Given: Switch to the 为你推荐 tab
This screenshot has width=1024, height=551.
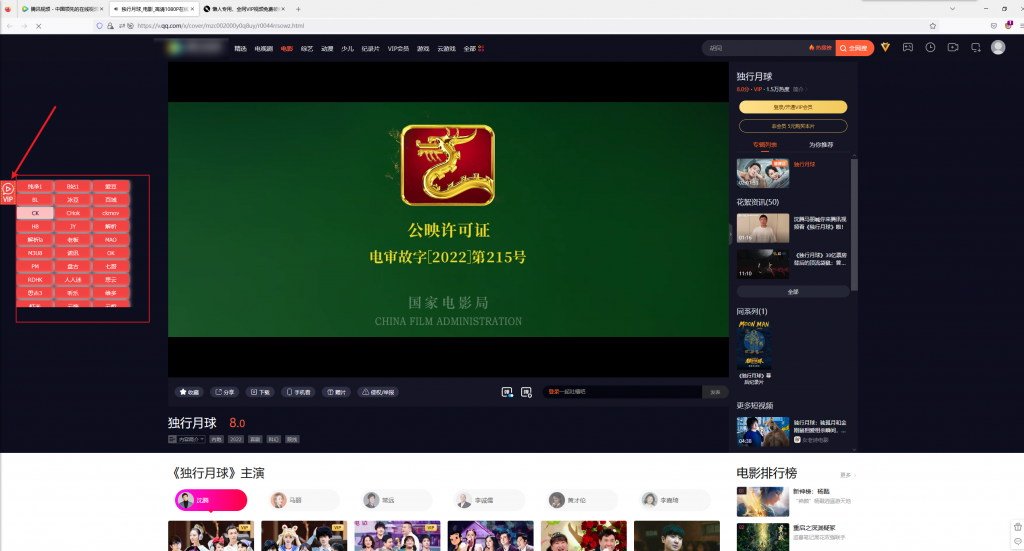Looking at the screenshot, I should [x=821, y=145].
